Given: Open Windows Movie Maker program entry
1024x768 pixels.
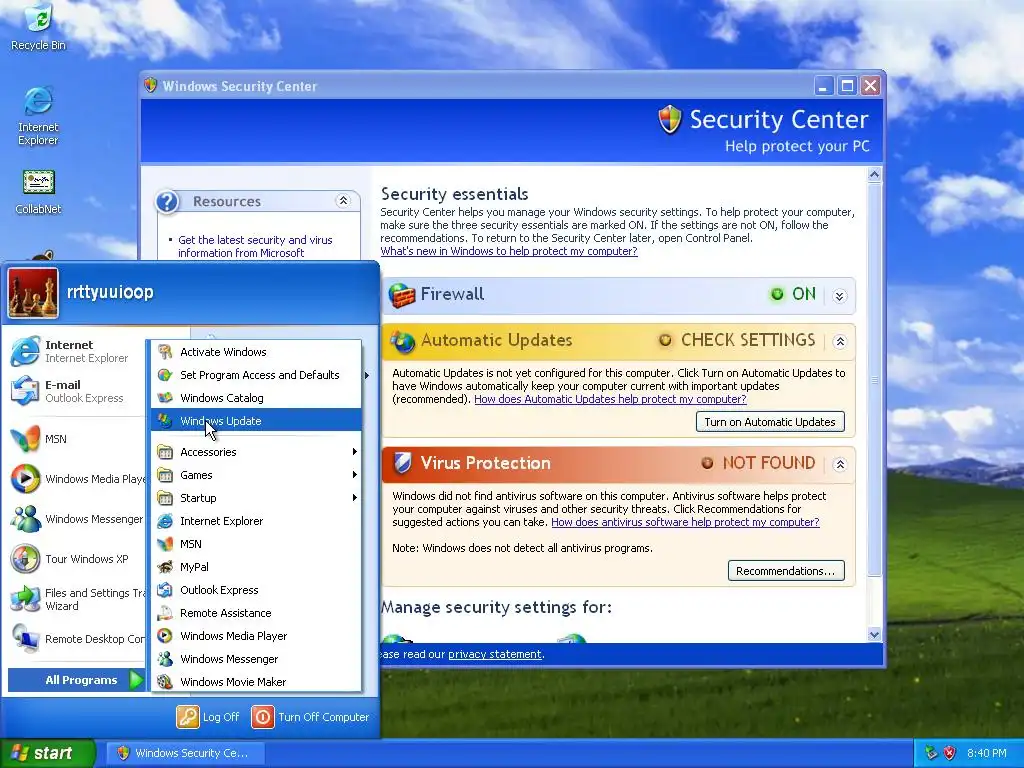Looking at the screenshot, I should [x=256, y=682].
